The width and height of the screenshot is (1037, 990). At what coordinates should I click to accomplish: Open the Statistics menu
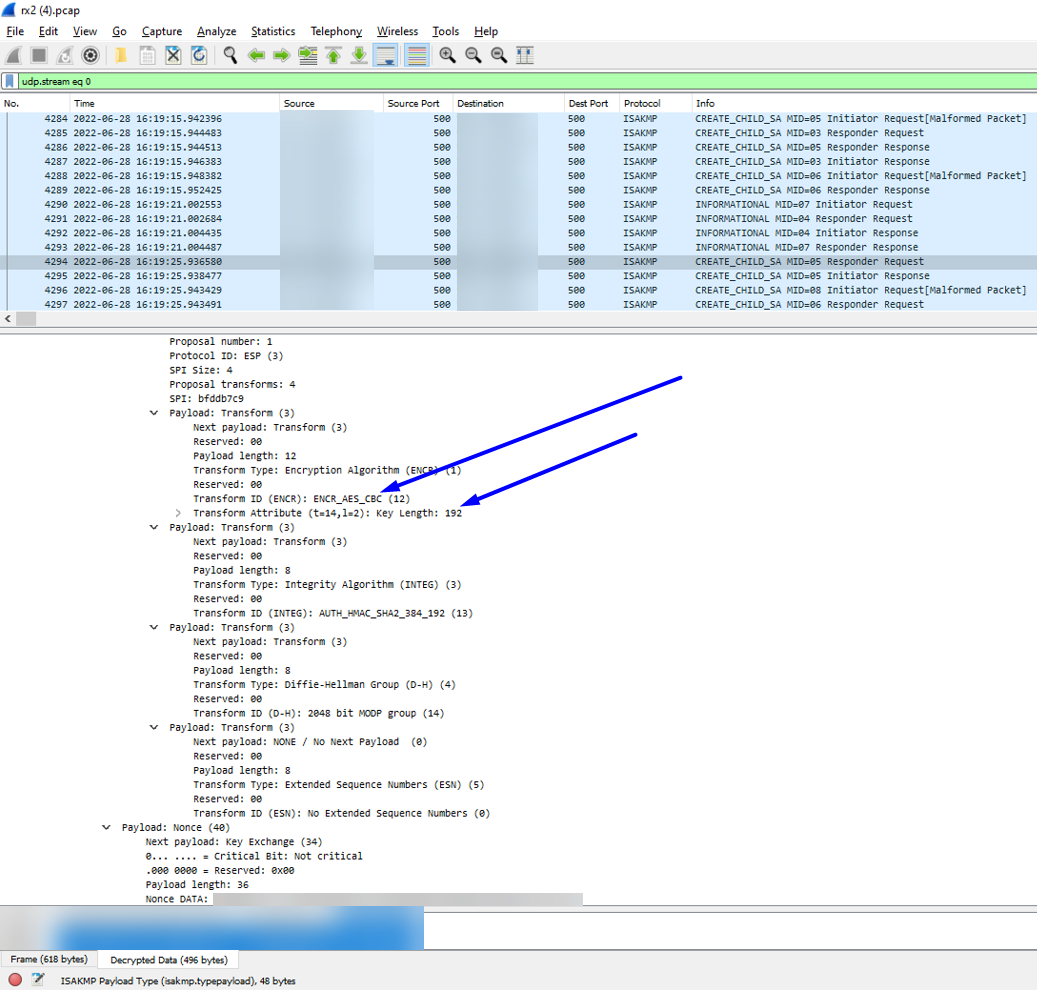pos(272,31)
